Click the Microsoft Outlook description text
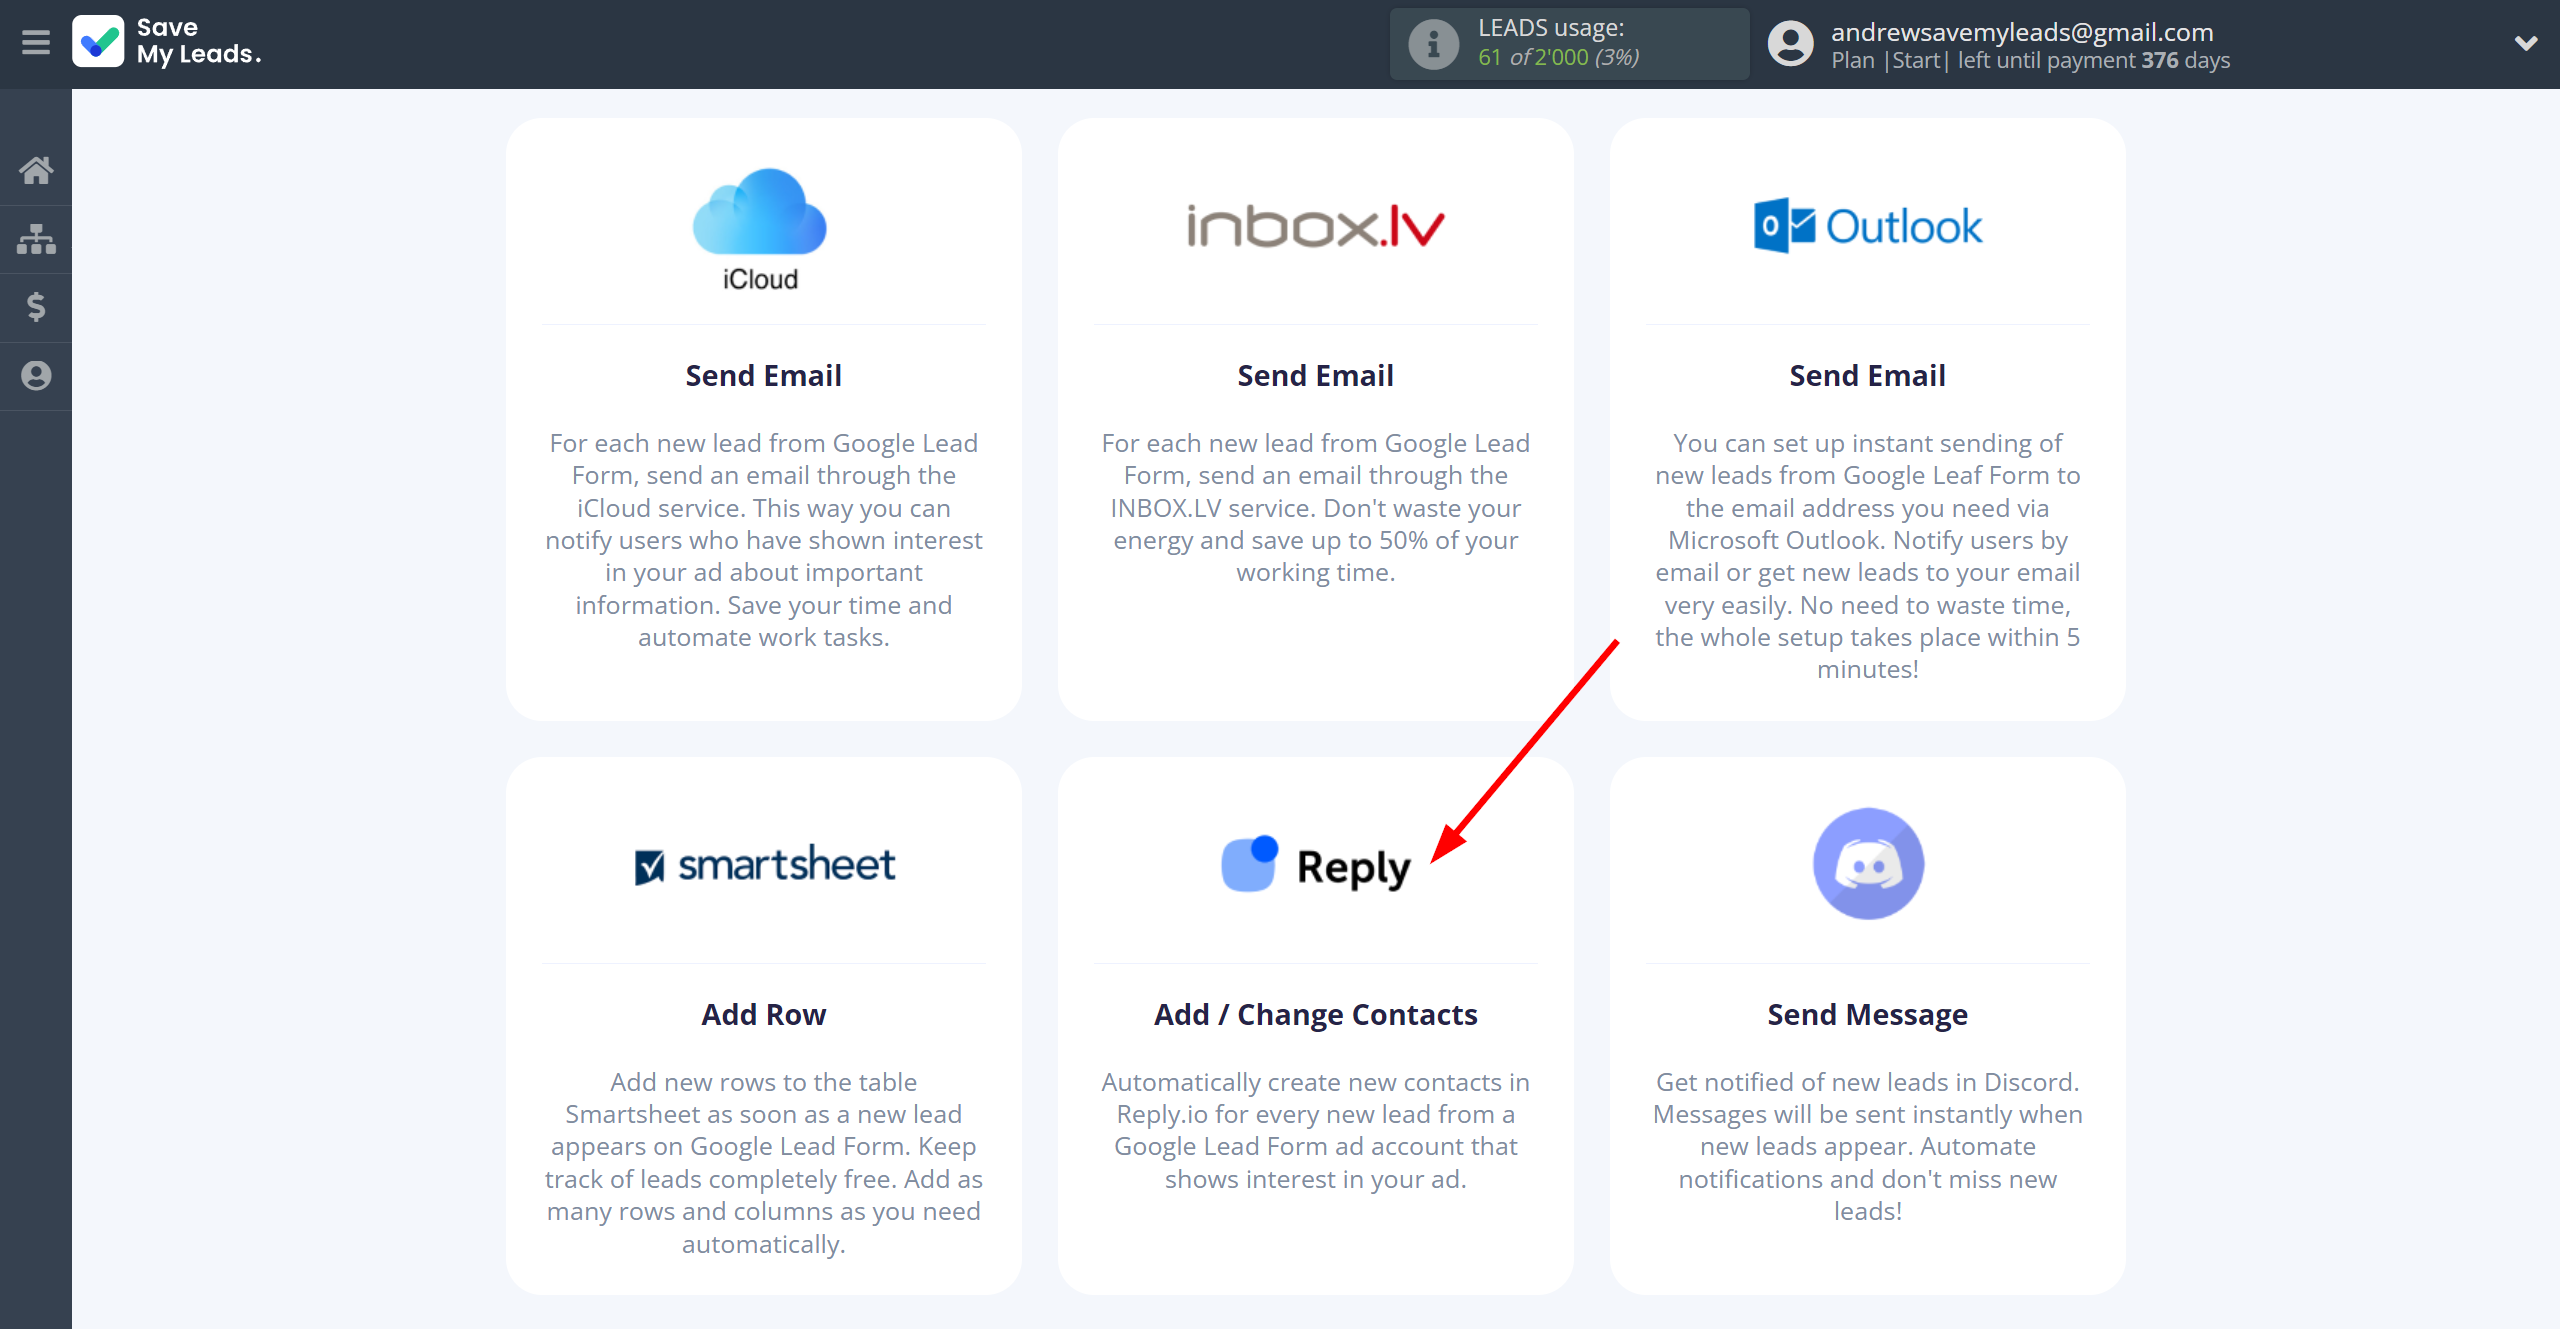2560x1329 pixels. (1867, 556)
